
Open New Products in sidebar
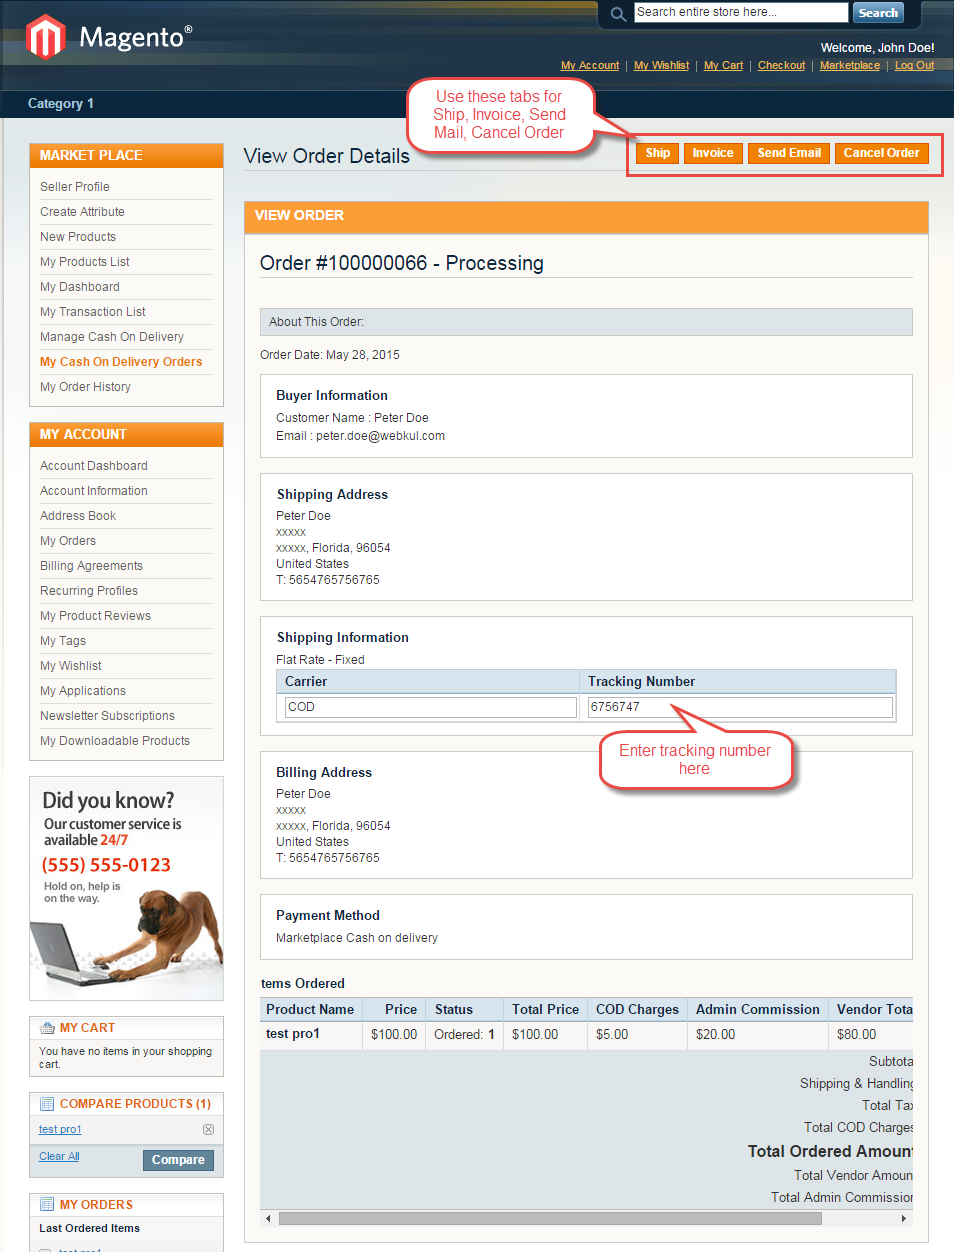pos(78,237)
